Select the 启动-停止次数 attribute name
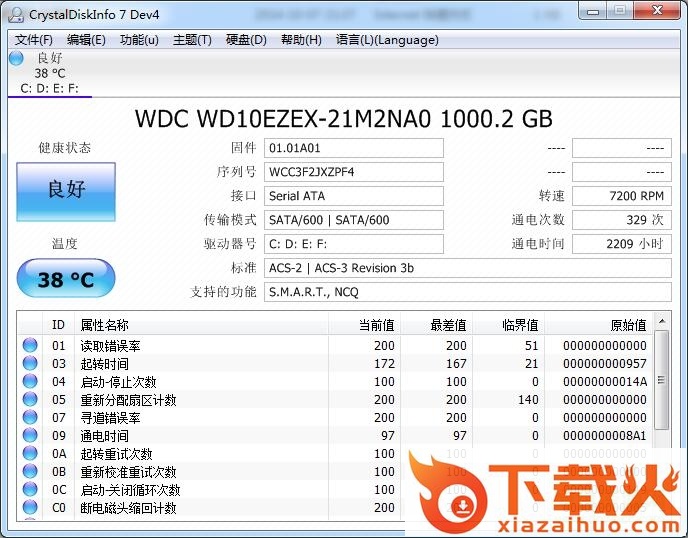The image size is (688, 538). click(118, 382)
